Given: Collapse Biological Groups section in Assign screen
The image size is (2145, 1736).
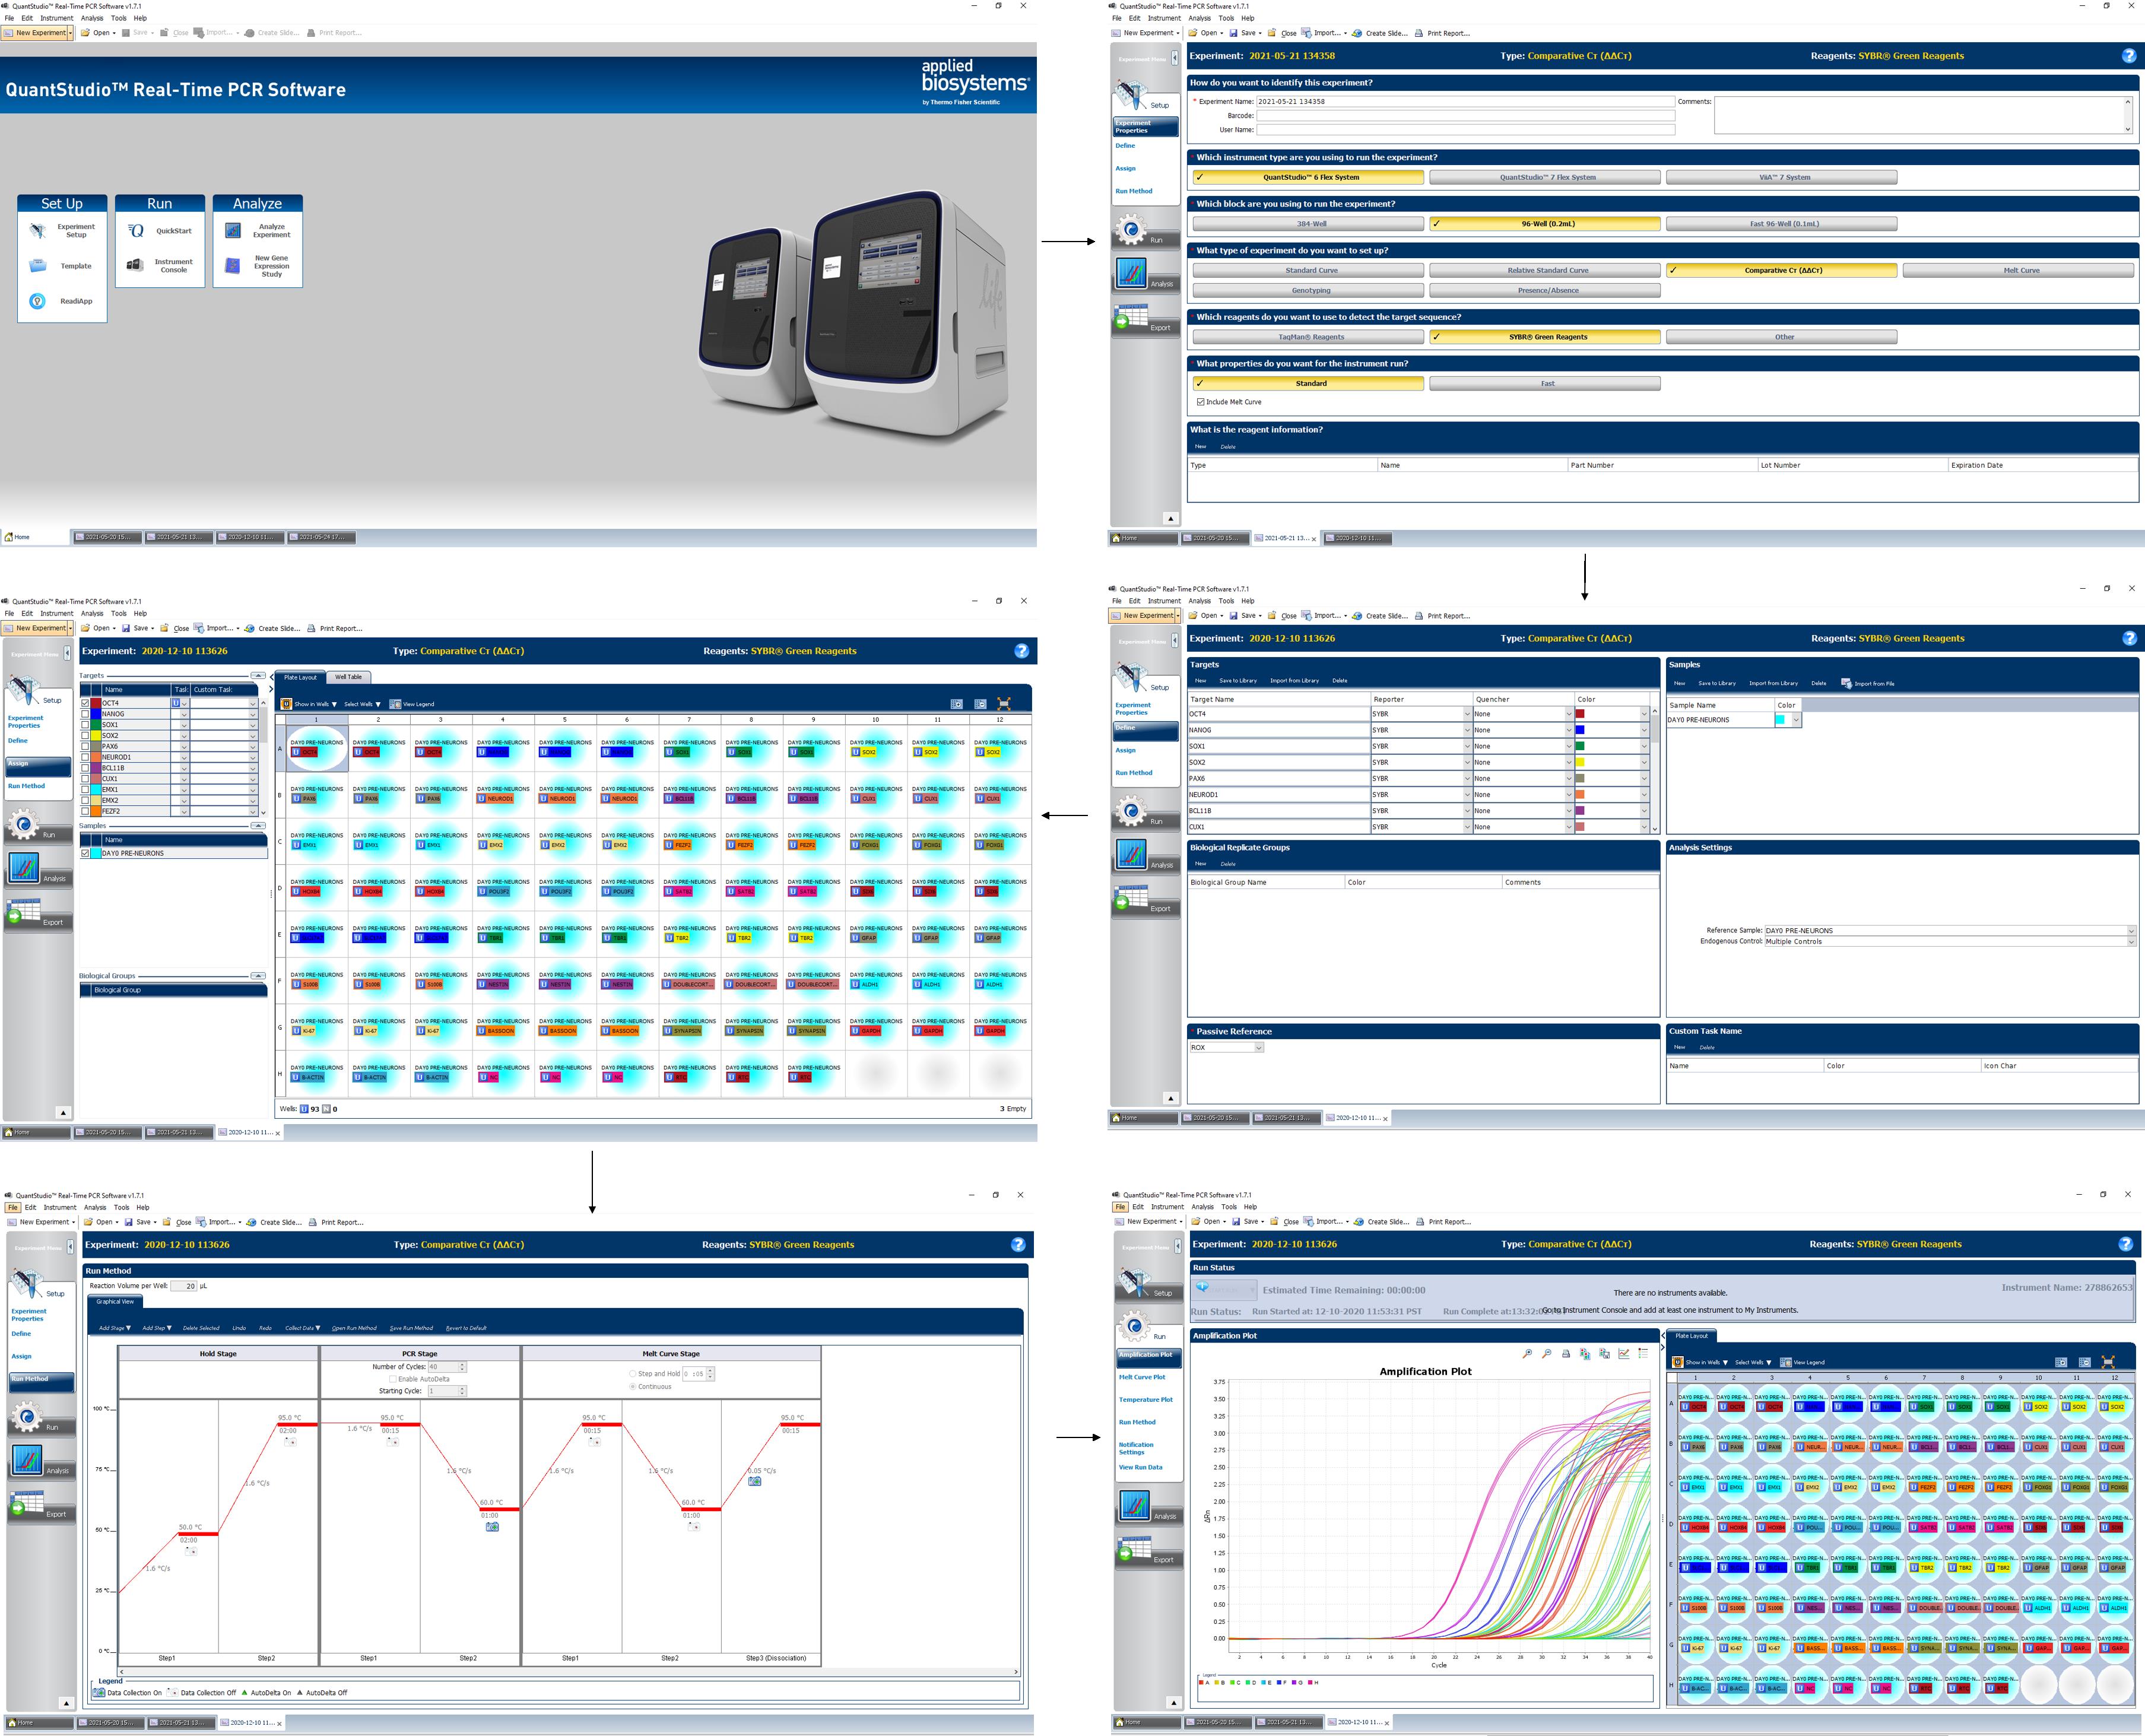Looking at the screenshot, I should pos(257,975).
